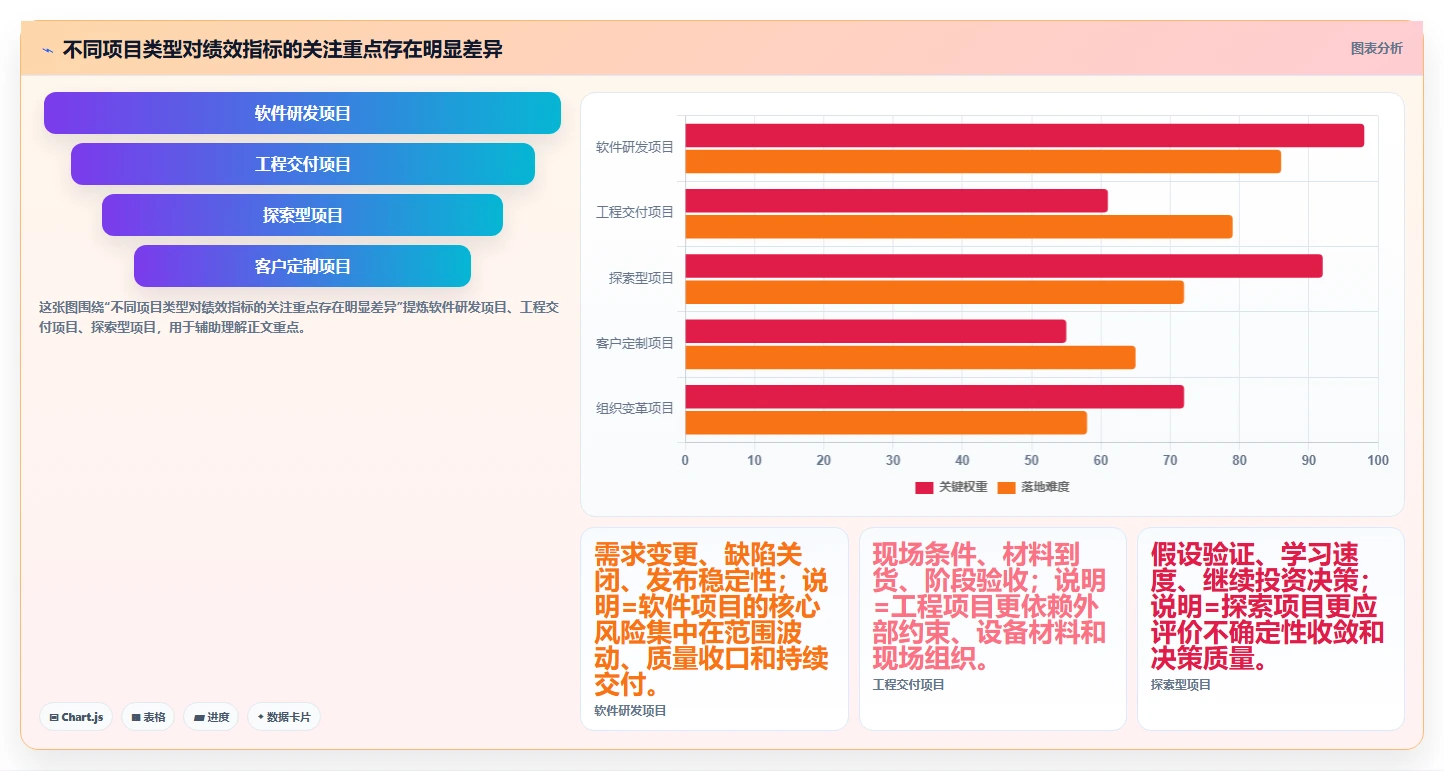Click the icon beside the slide title
The image size is (1444, 771).
coord(48,49)
